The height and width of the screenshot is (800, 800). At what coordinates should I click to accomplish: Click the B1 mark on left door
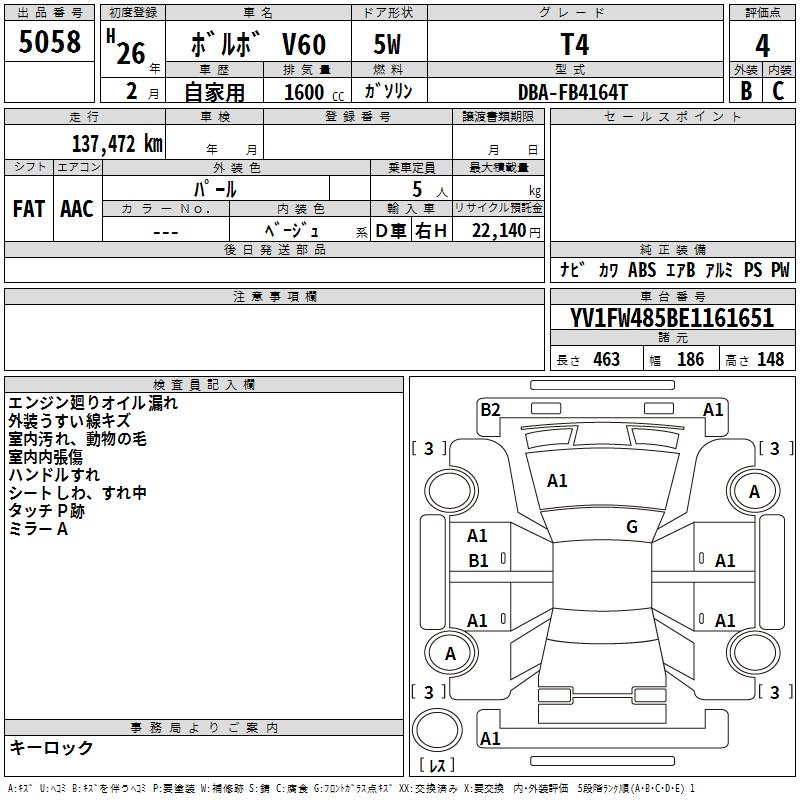(x=478, y=561)
